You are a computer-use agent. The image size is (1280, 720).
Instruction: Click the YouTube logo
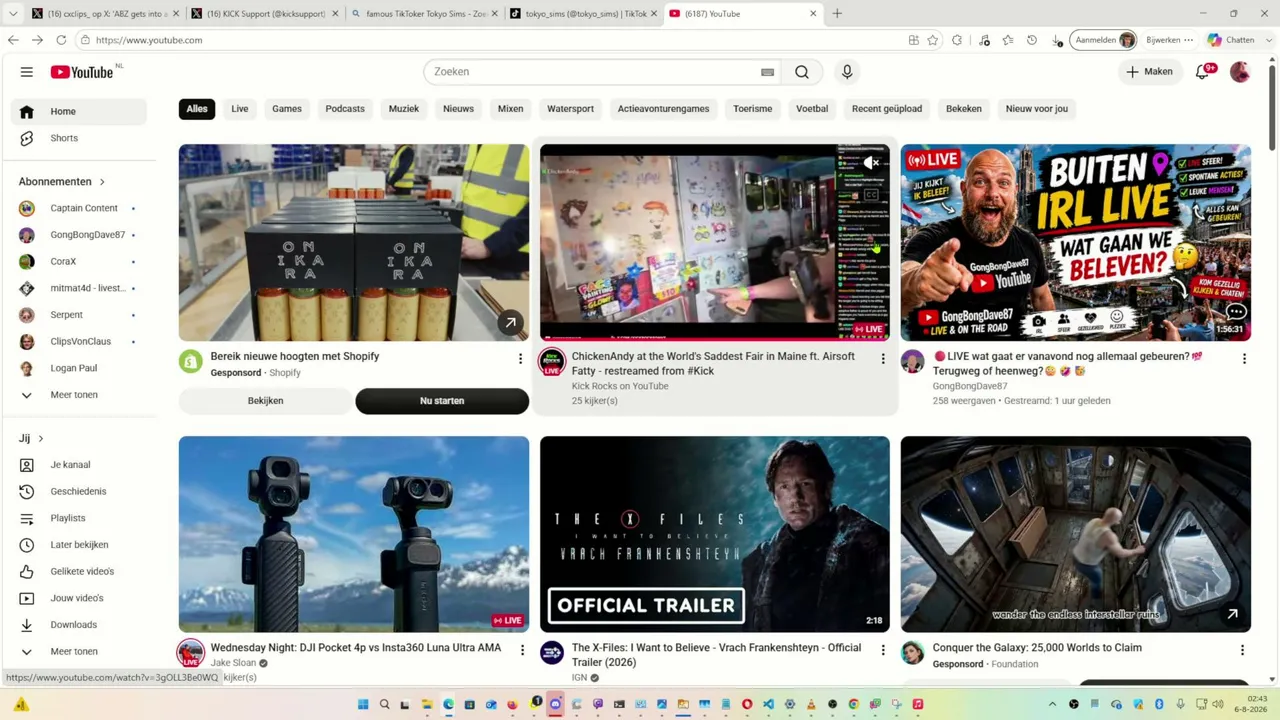click(82, 72)
